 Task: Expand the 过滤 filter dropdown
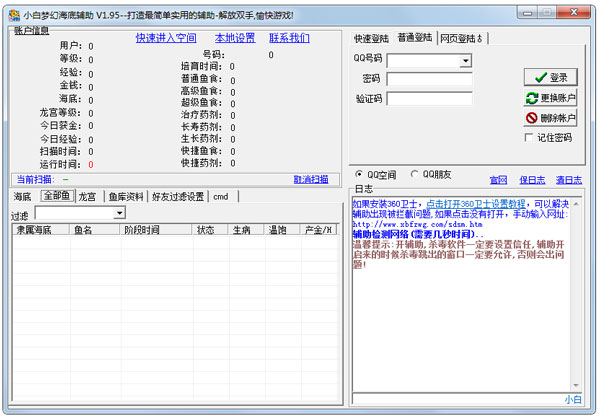(119, 213)
